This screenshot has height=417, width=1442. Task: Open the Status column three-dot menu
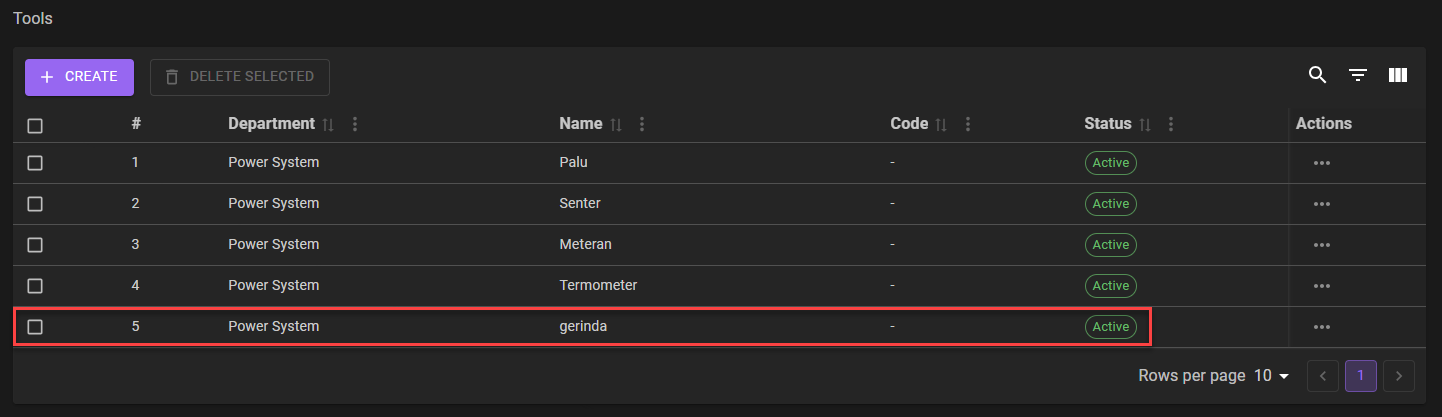coord(1171,125)
